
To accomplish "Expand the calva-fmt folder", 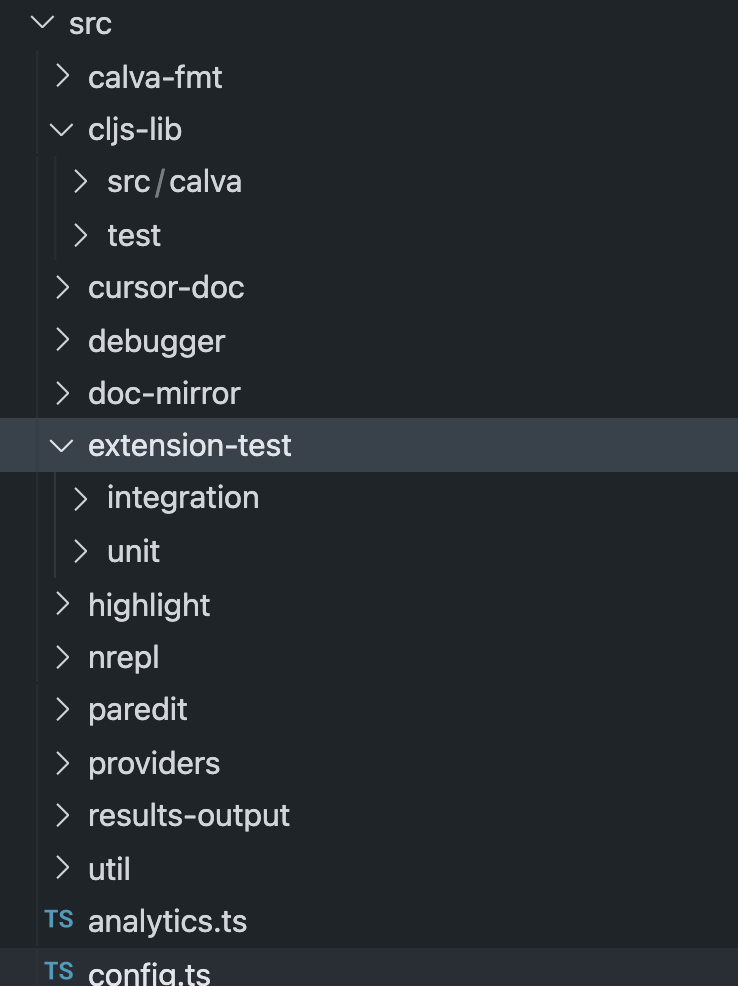I will coord(155,77).
